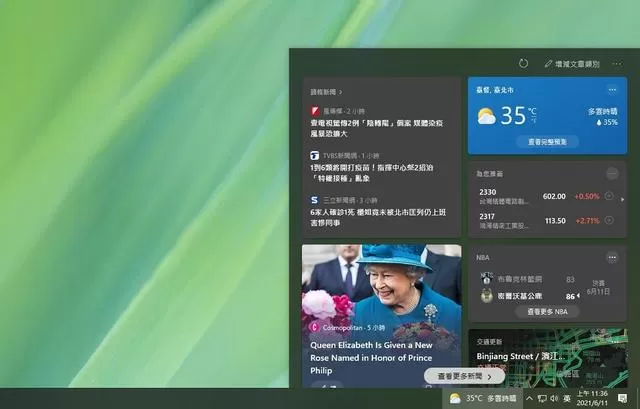The height and width of the screenshot is (409, 640).
Task: Click the Nets score of 83
Action: (570, 280)
